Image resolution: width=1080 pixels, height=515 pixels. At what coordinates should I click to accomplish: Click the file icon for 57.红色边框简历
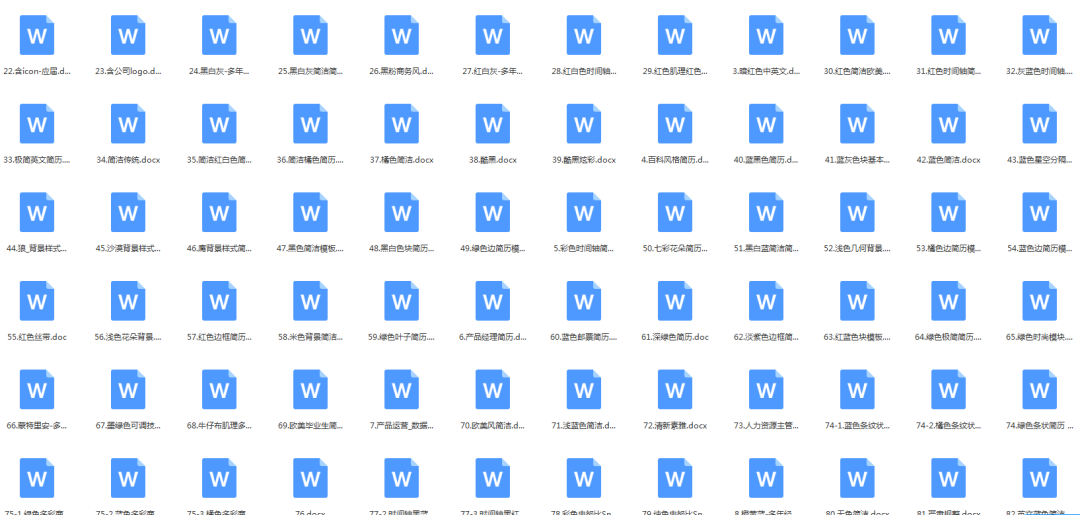click(x=220, y=301)
